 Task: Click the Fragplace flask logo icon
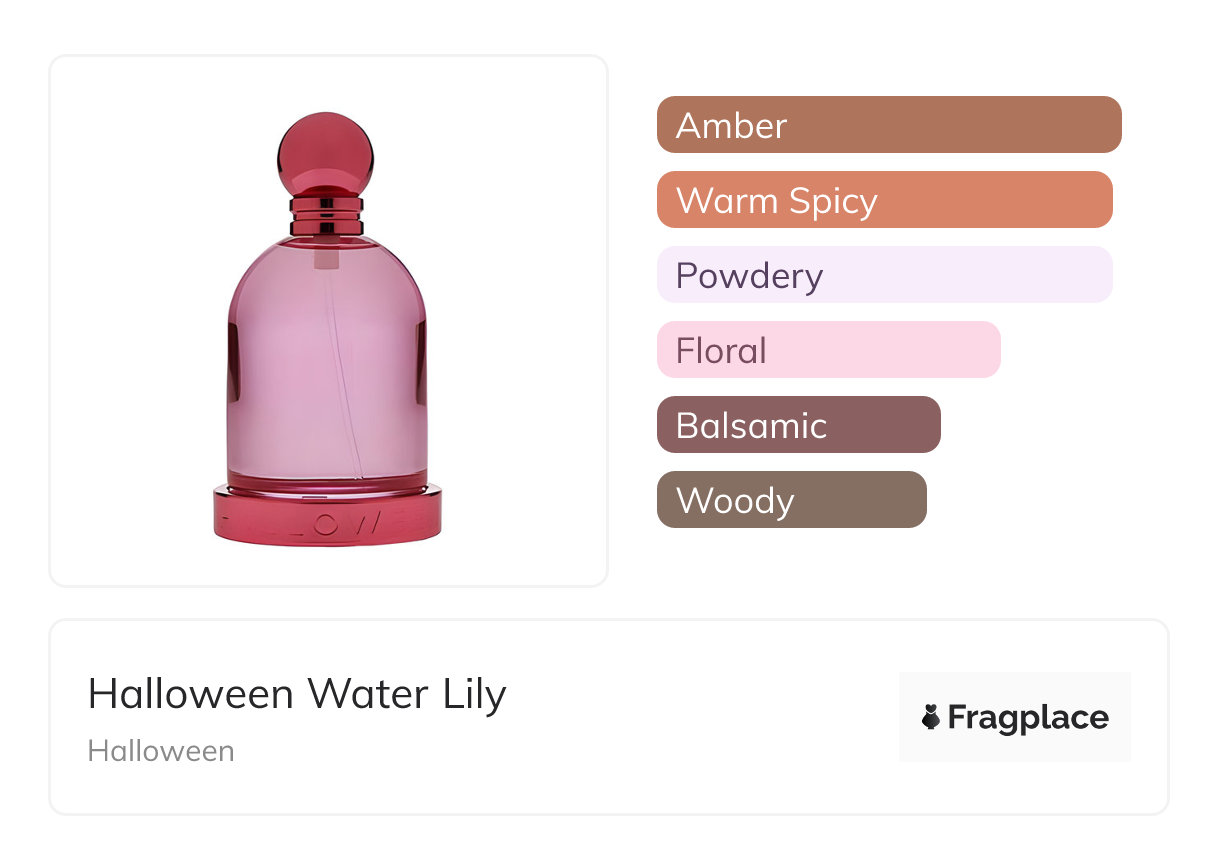point(931,717)
